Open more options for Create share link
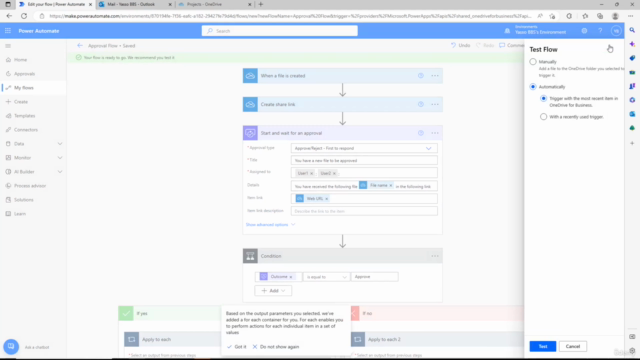Screen dimensions: 640x360 (435, 104)
